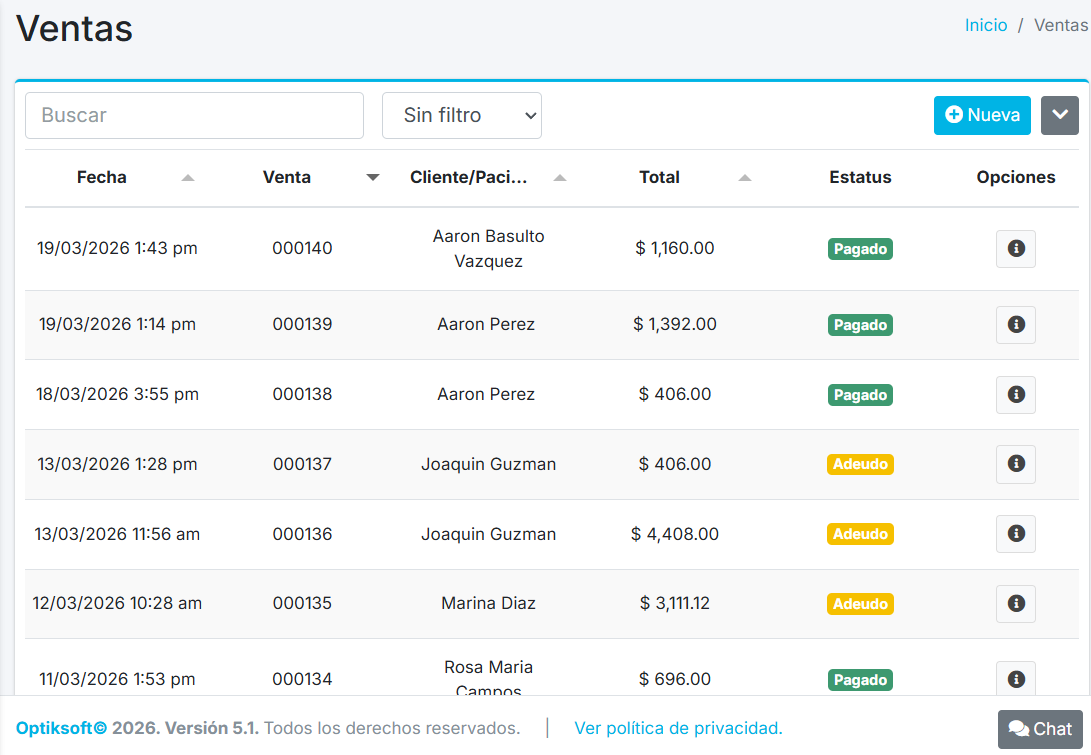The image size is (1091, 755).
Task: Focus the Buscar search field
Action: click(x=194, y=116)
